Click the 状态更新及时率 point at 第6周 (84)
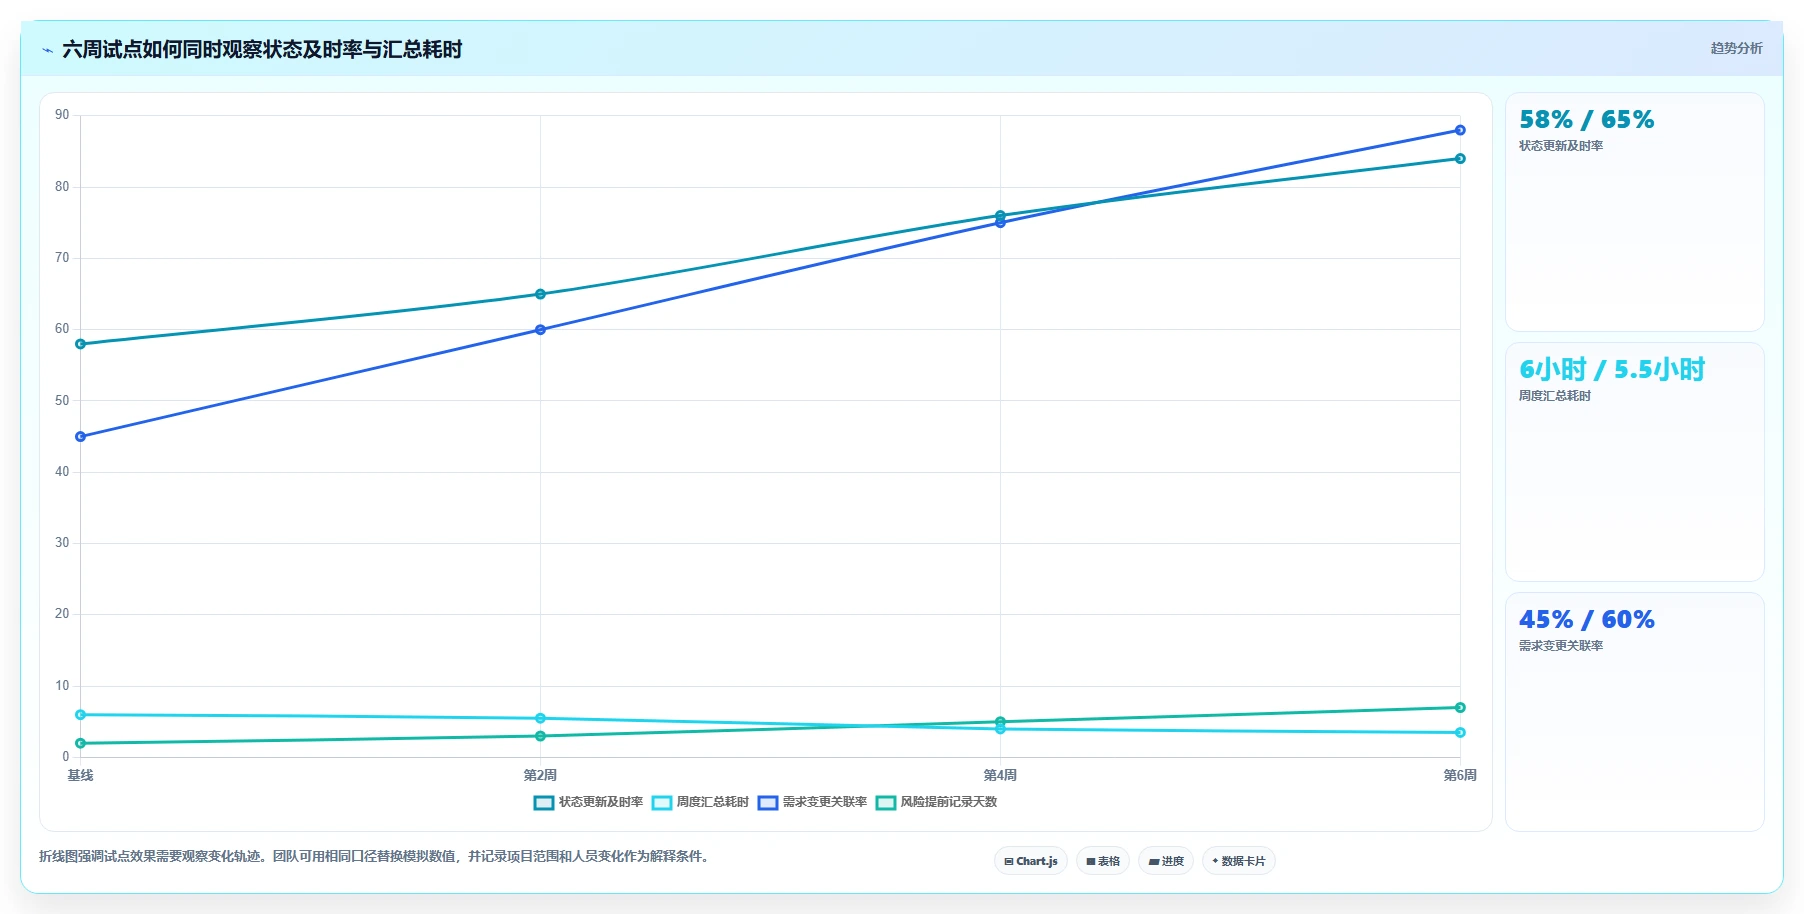 pos(1460,159)
